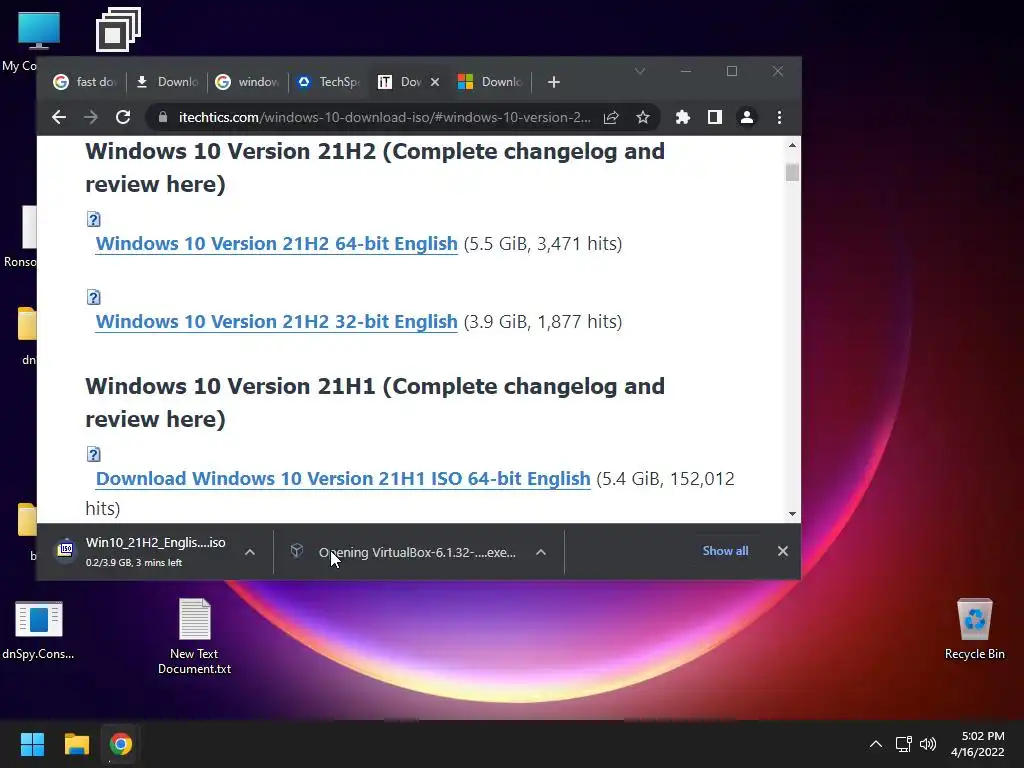The height and width of the screenshot is (768, 1024).
Task: Open a new tab with plus button
Action: (x=554, y=82)
